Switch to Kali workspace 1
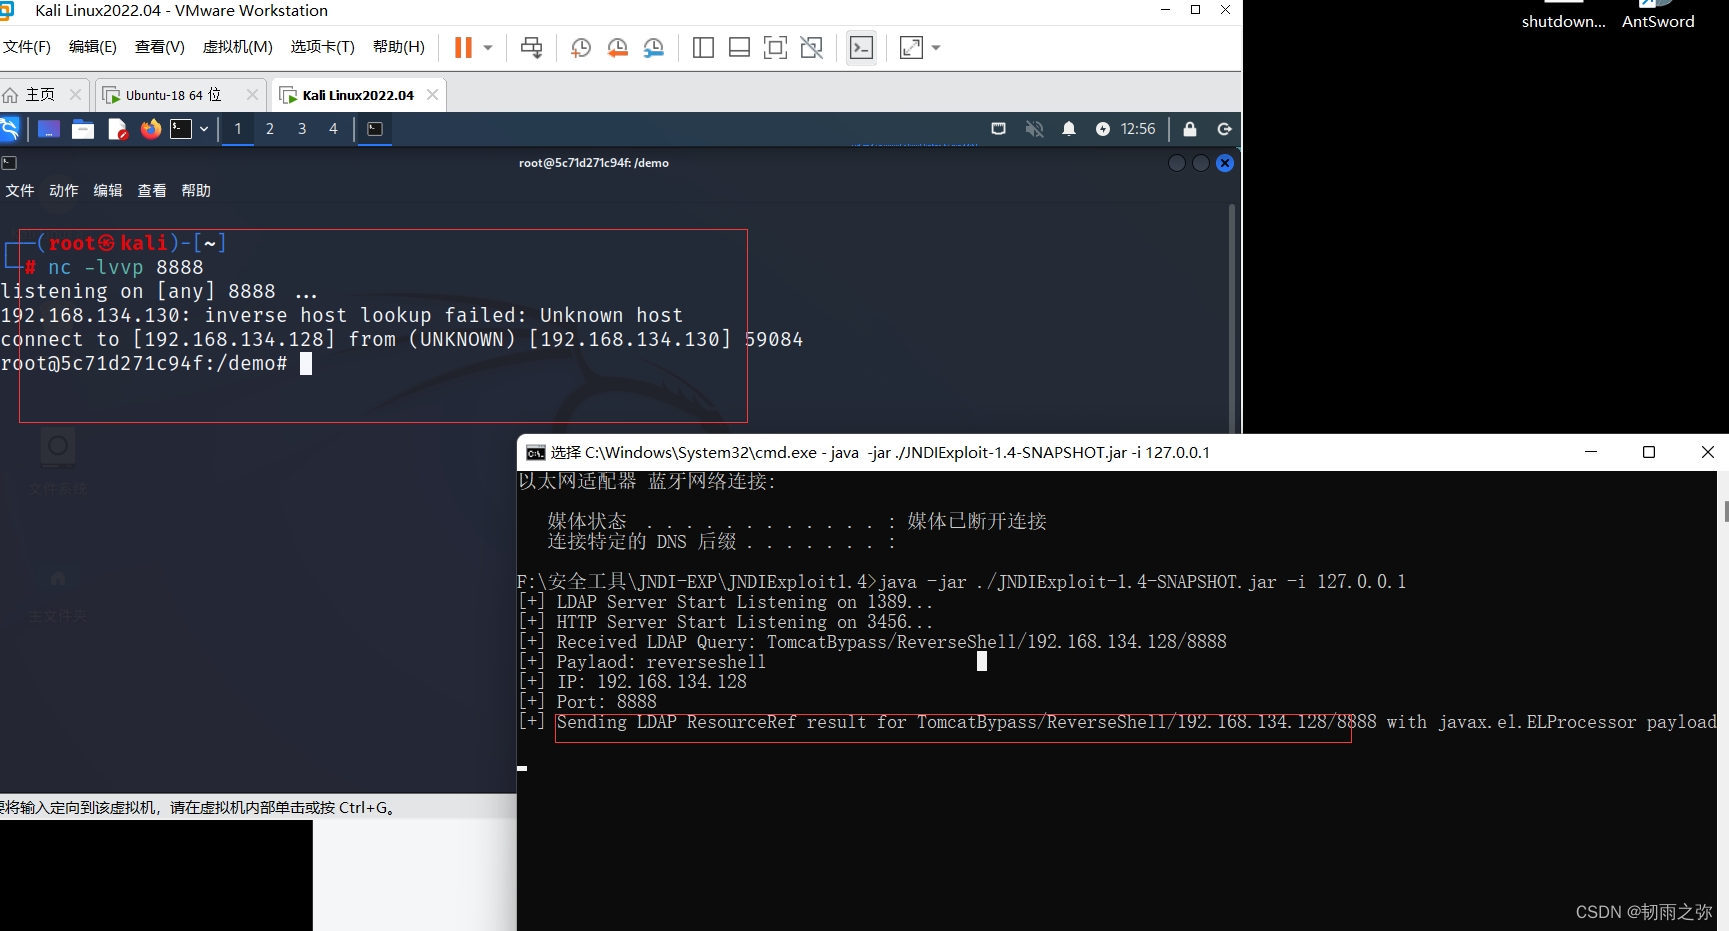Viewport: 1729px width, 931px height. 238,129
